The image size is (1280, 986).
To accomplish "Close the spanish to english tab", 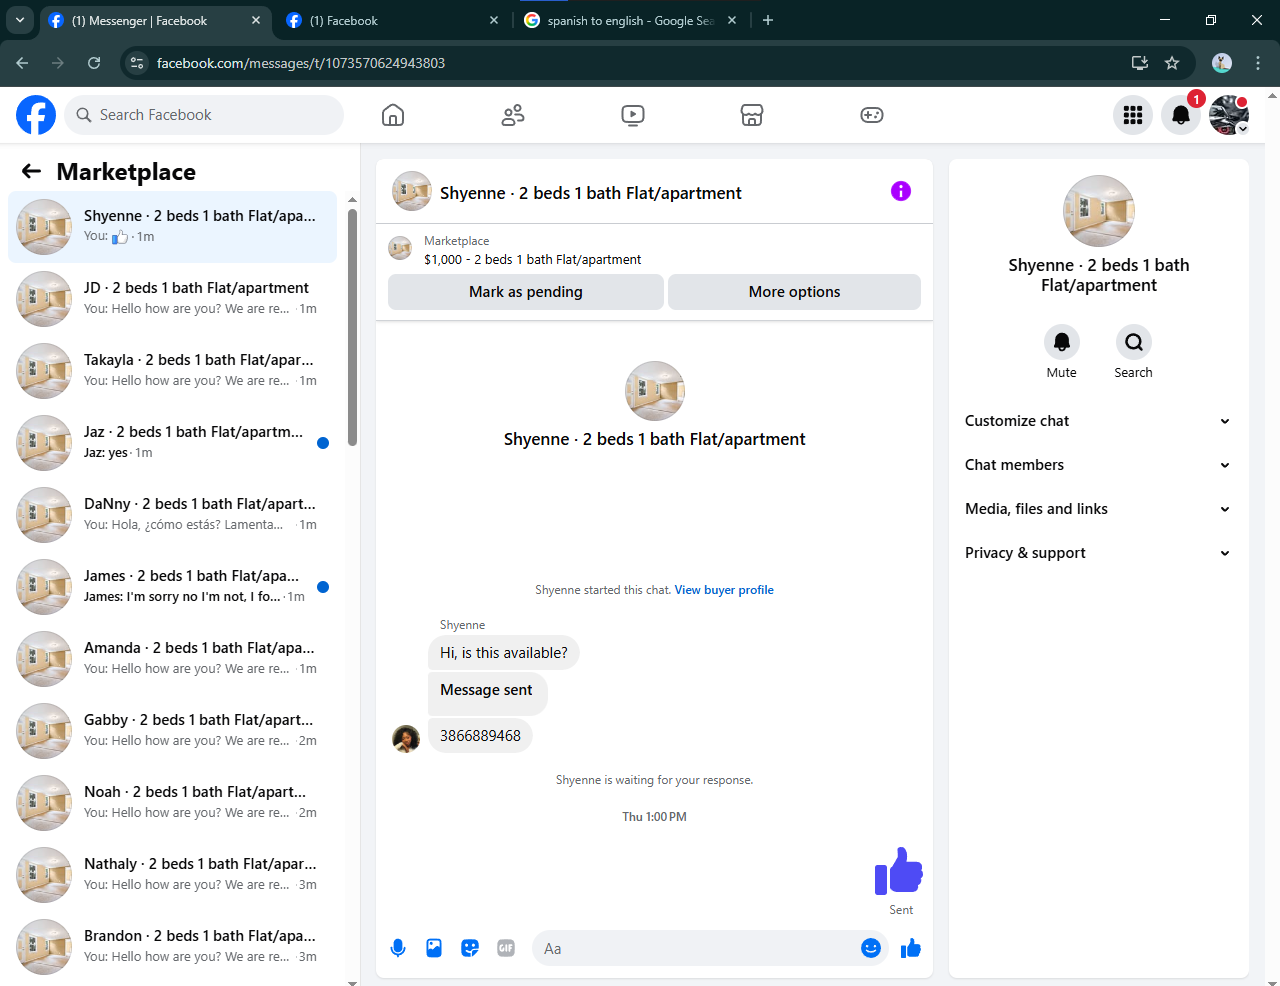I will 732,20.
